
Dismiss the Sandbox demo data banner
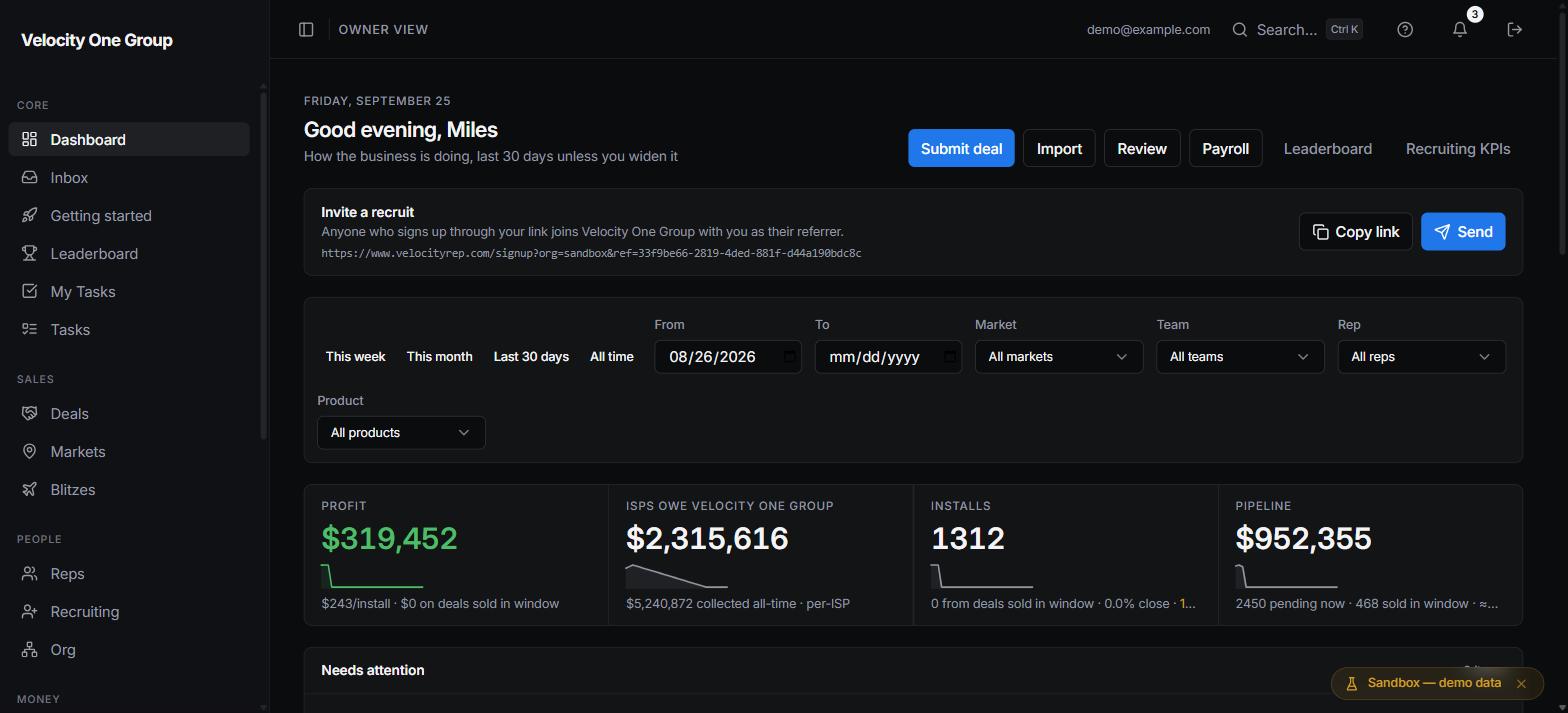tap(1521, 684)
